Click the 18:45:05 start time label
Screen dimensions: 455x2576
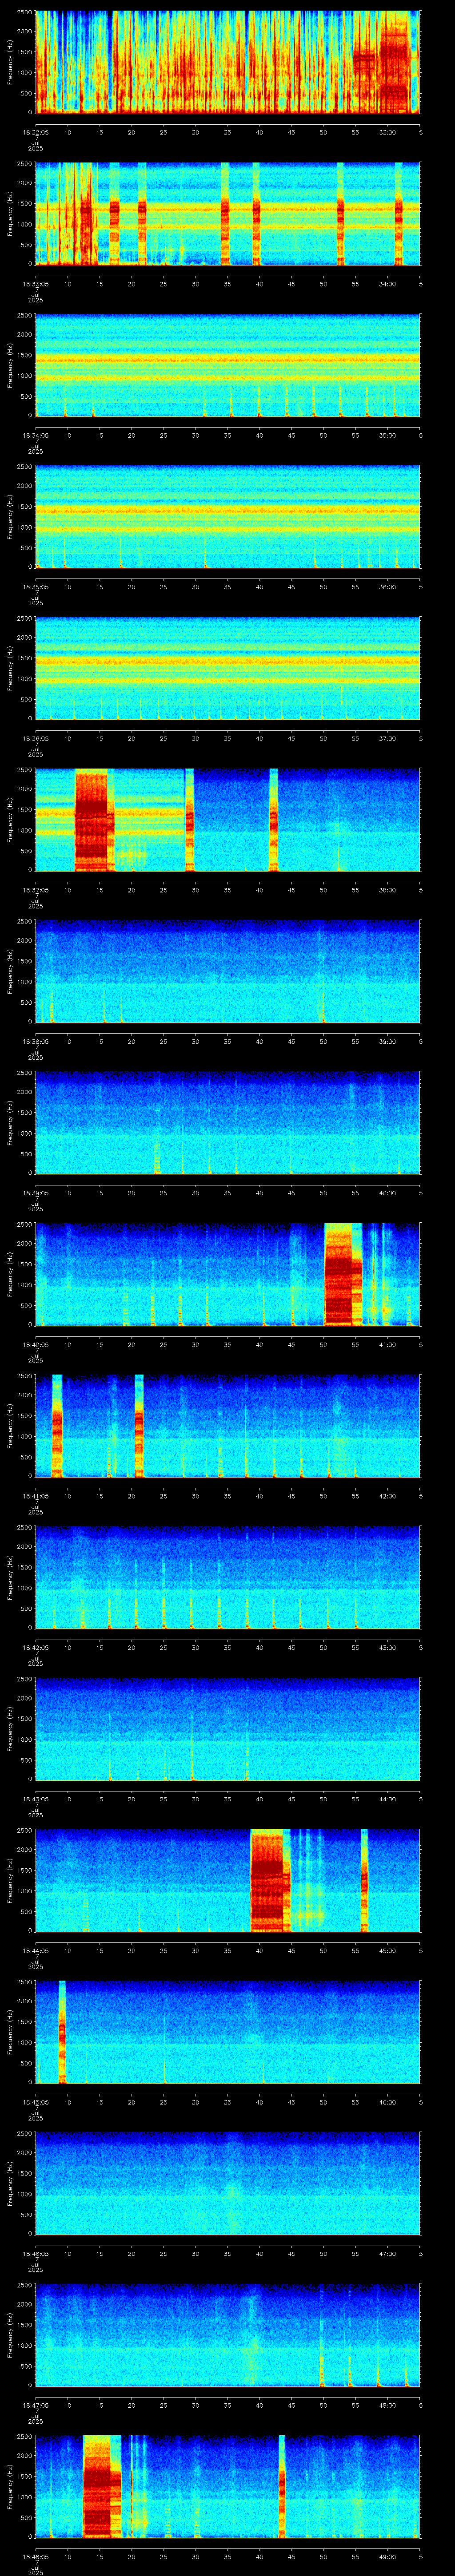(35, 2102)
